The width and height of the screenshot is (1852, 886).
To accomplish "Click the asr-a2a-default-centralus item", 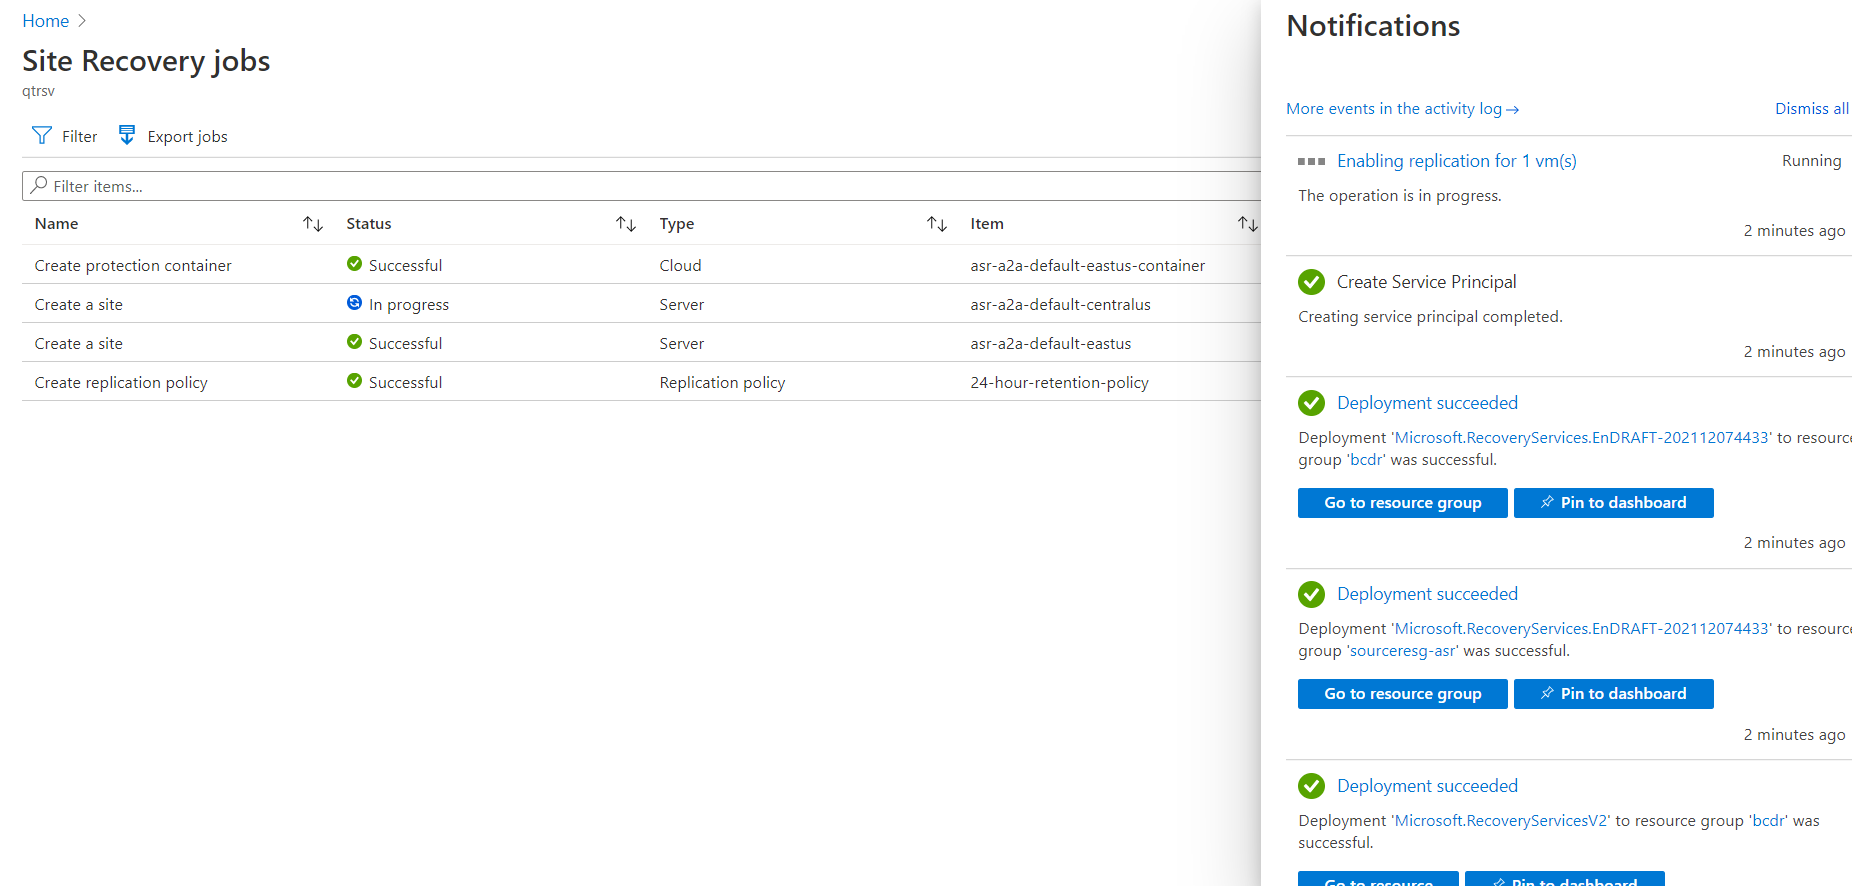I will [x=1060, y=304].
